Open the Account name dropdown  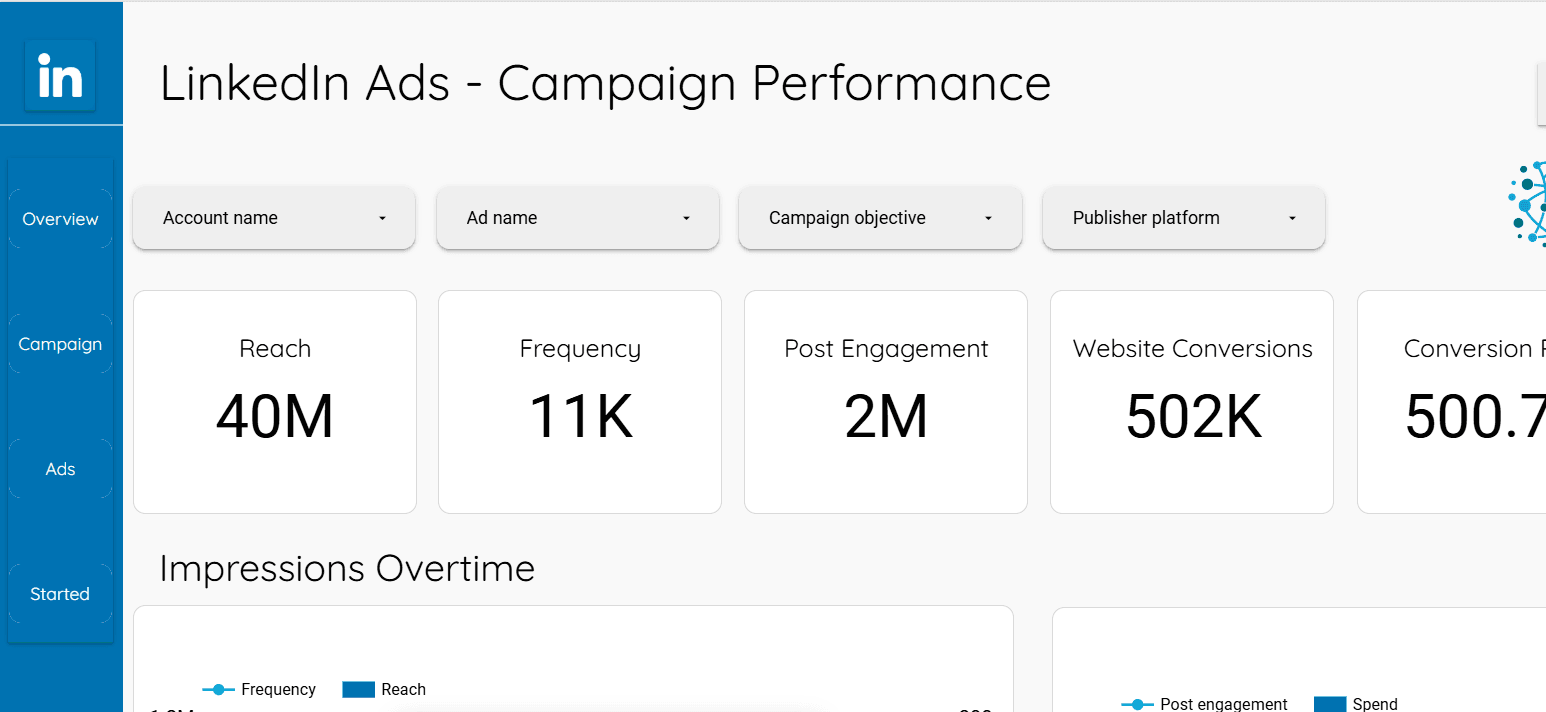pos(274,218)
